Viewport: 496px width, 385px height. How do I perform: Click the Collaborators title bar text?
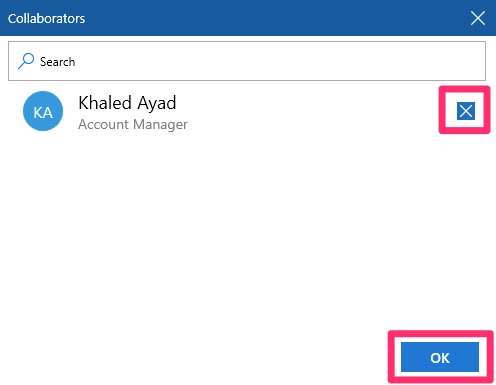click(x=46, y=19)
